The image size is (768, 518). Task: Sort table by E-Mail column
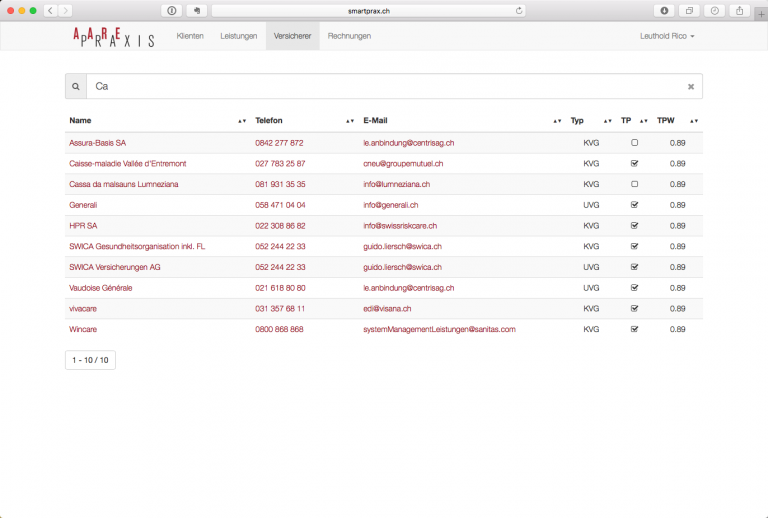(x=557, y=121)
